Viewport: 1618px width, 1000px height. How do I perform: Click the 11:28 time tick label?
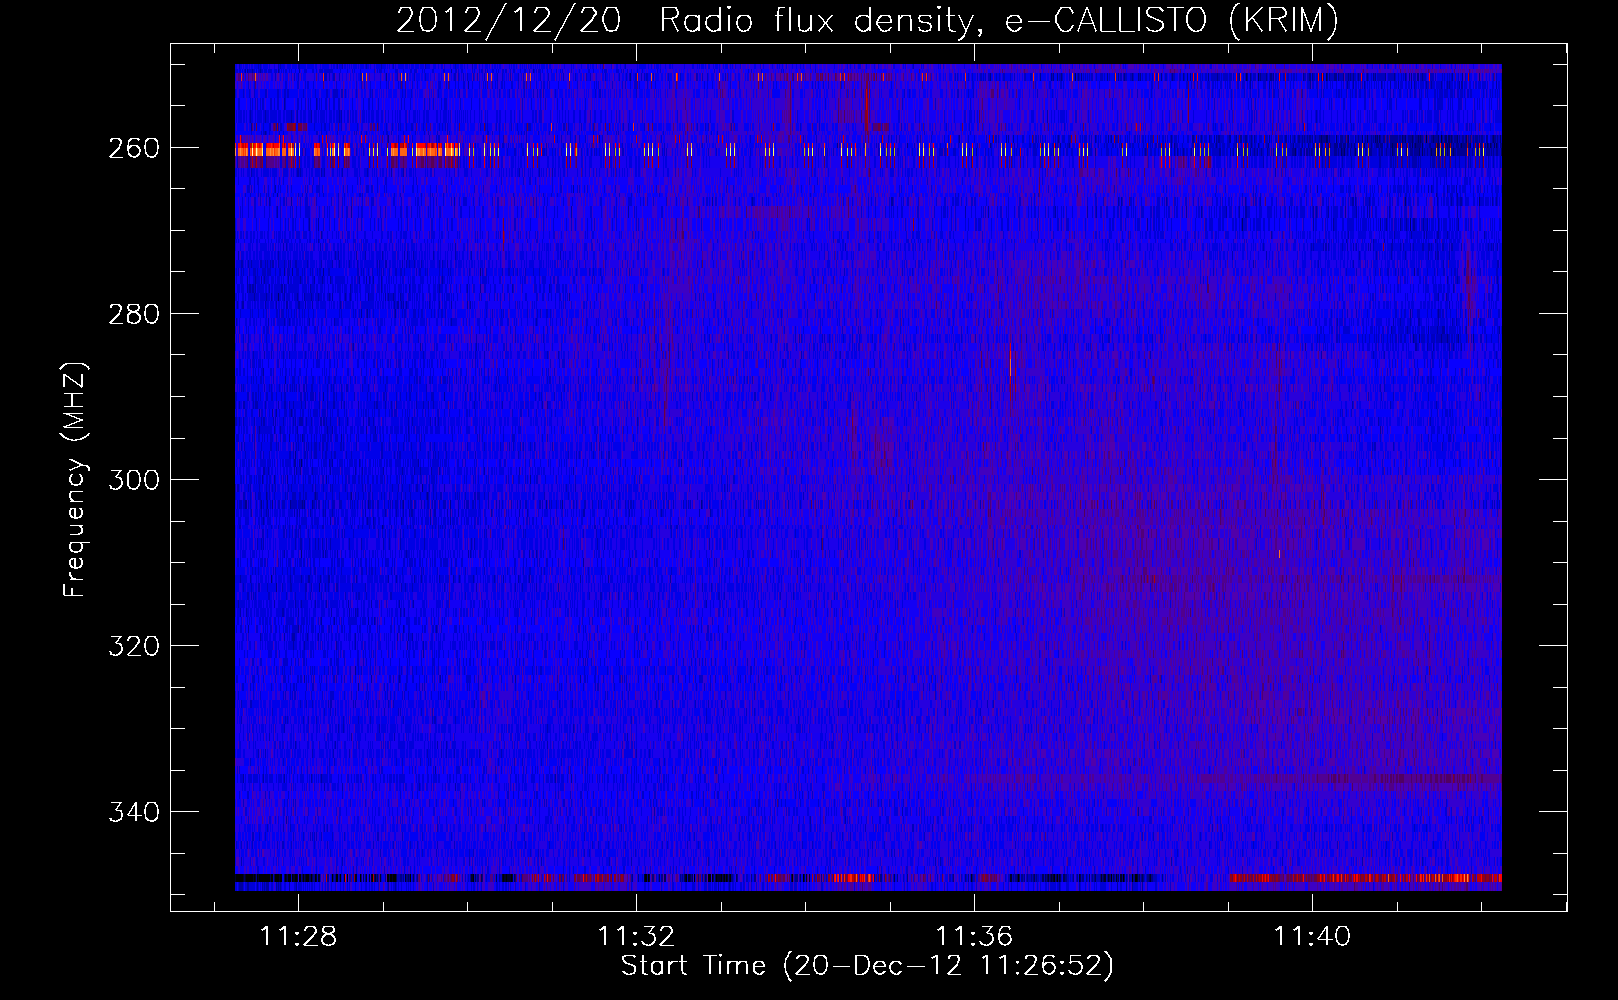click(x=298, y=936)
